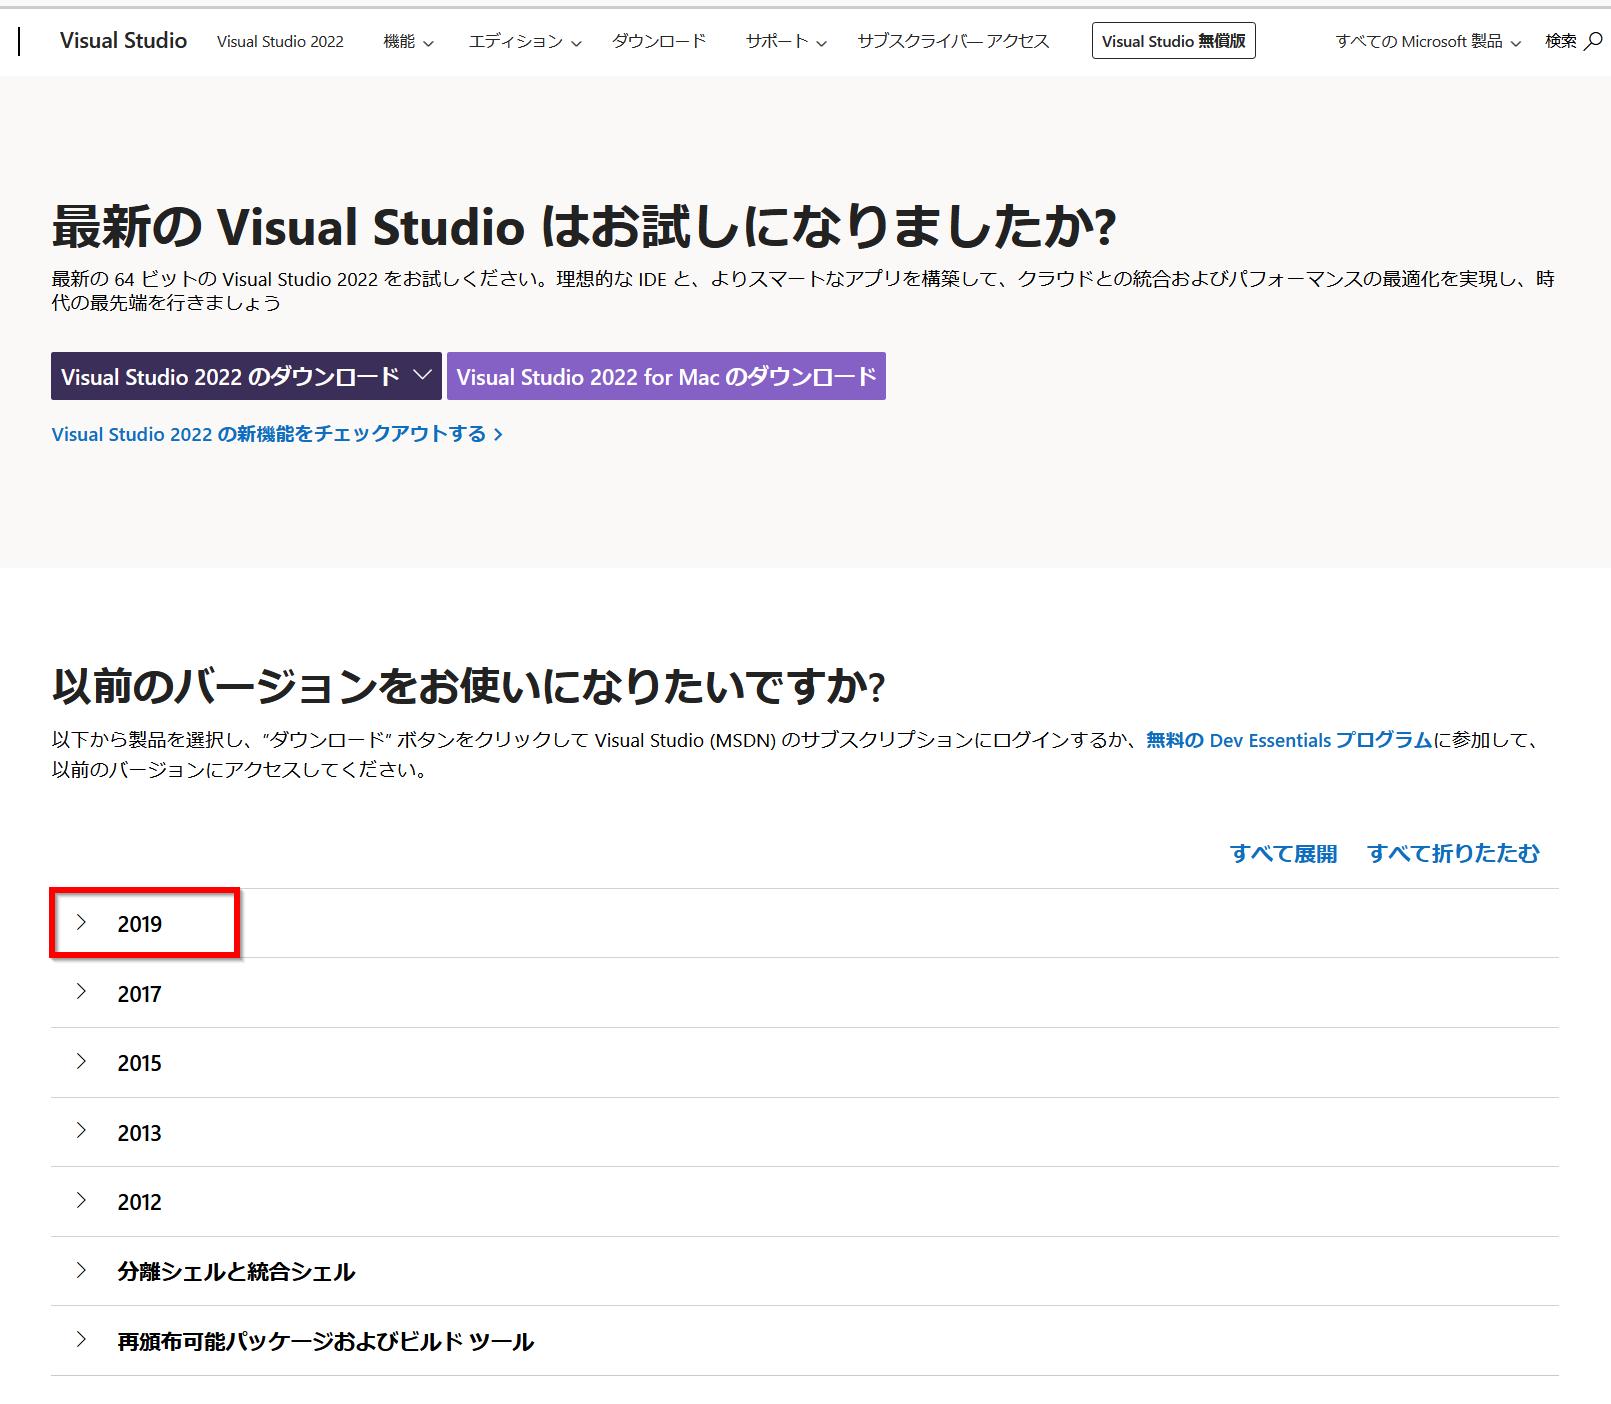The height and width of the screenshot is (1404, 1611).
Task: Open the ダウンロード nav item
Action: [659, 41]
